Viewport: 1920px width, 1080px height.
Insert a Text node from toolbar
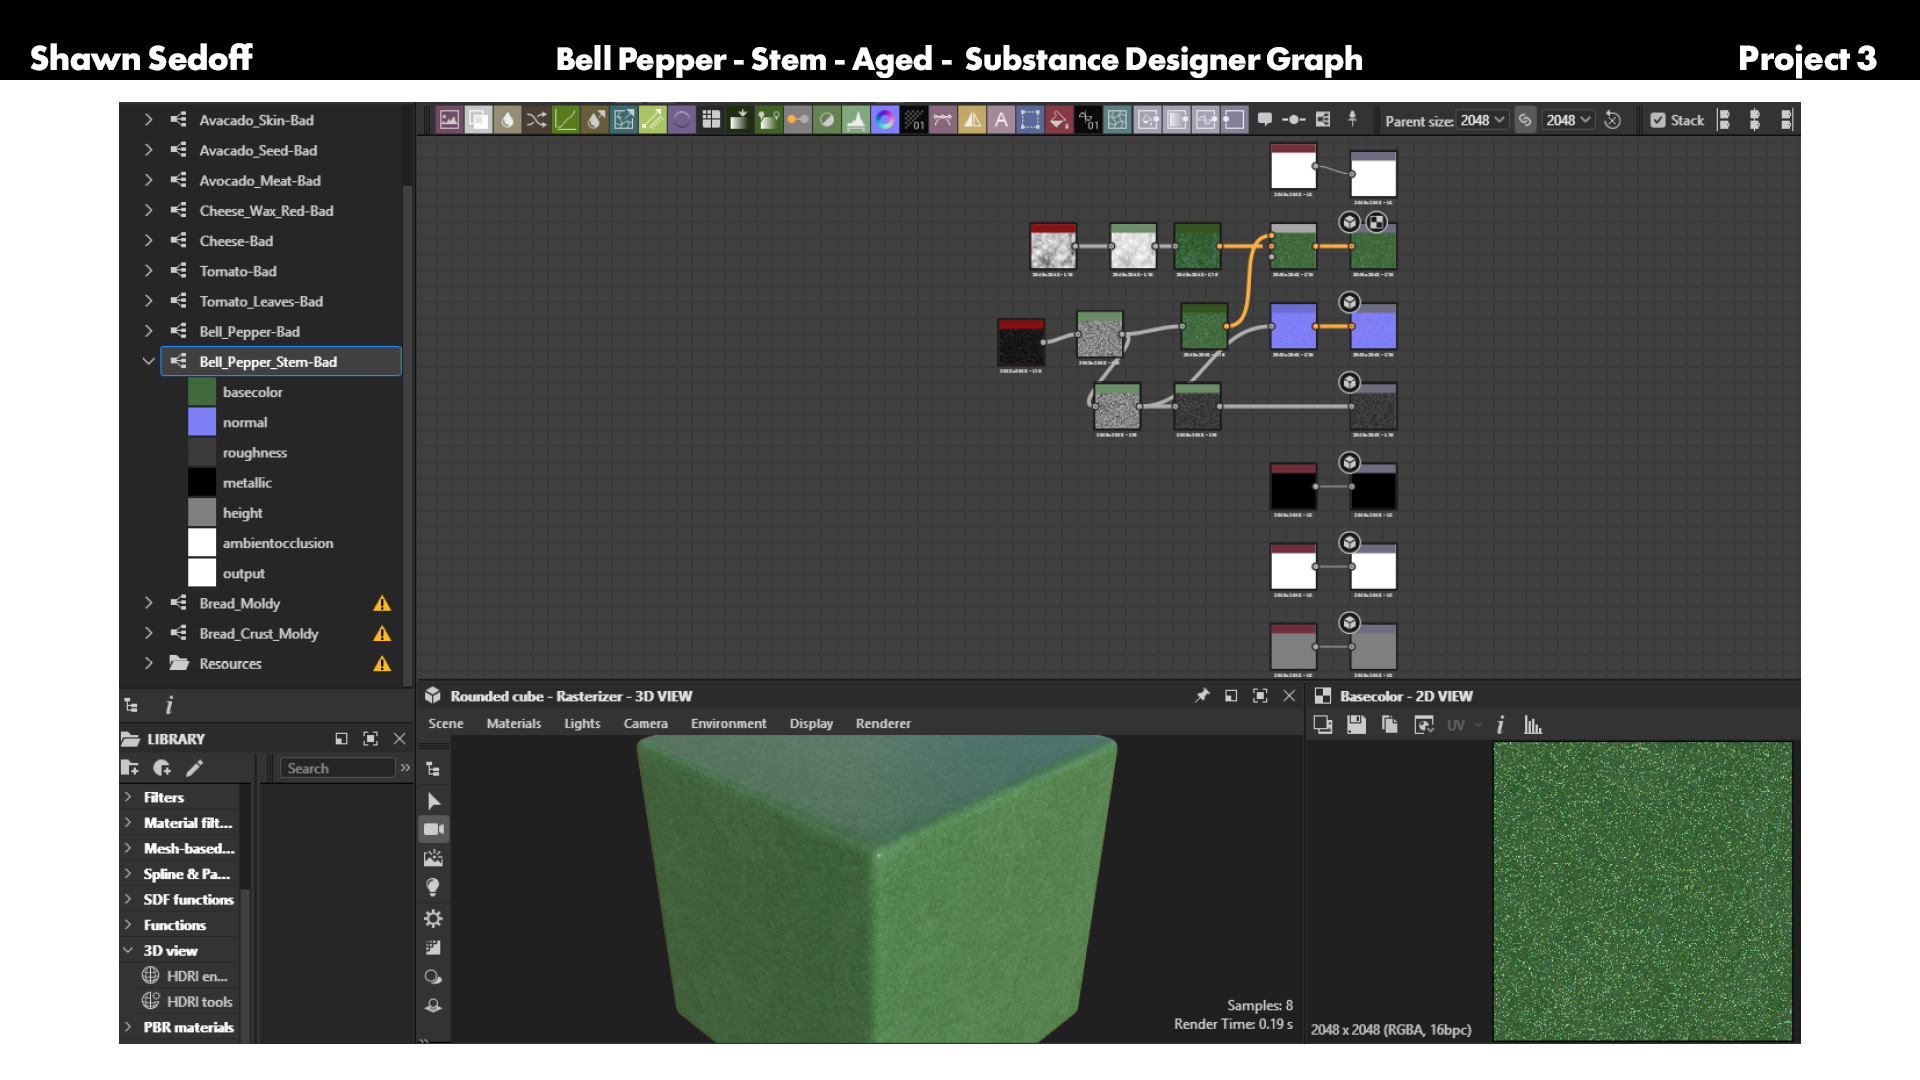[x=1001, y=120]
